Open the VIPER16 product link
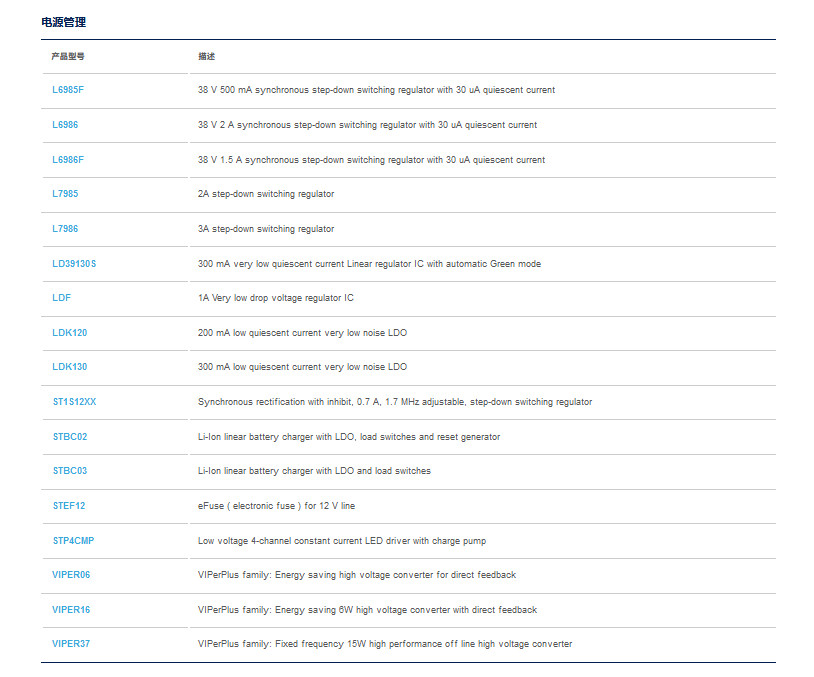Image resolution: width=814 pixels, height=677 pixels. coord(71,610)
